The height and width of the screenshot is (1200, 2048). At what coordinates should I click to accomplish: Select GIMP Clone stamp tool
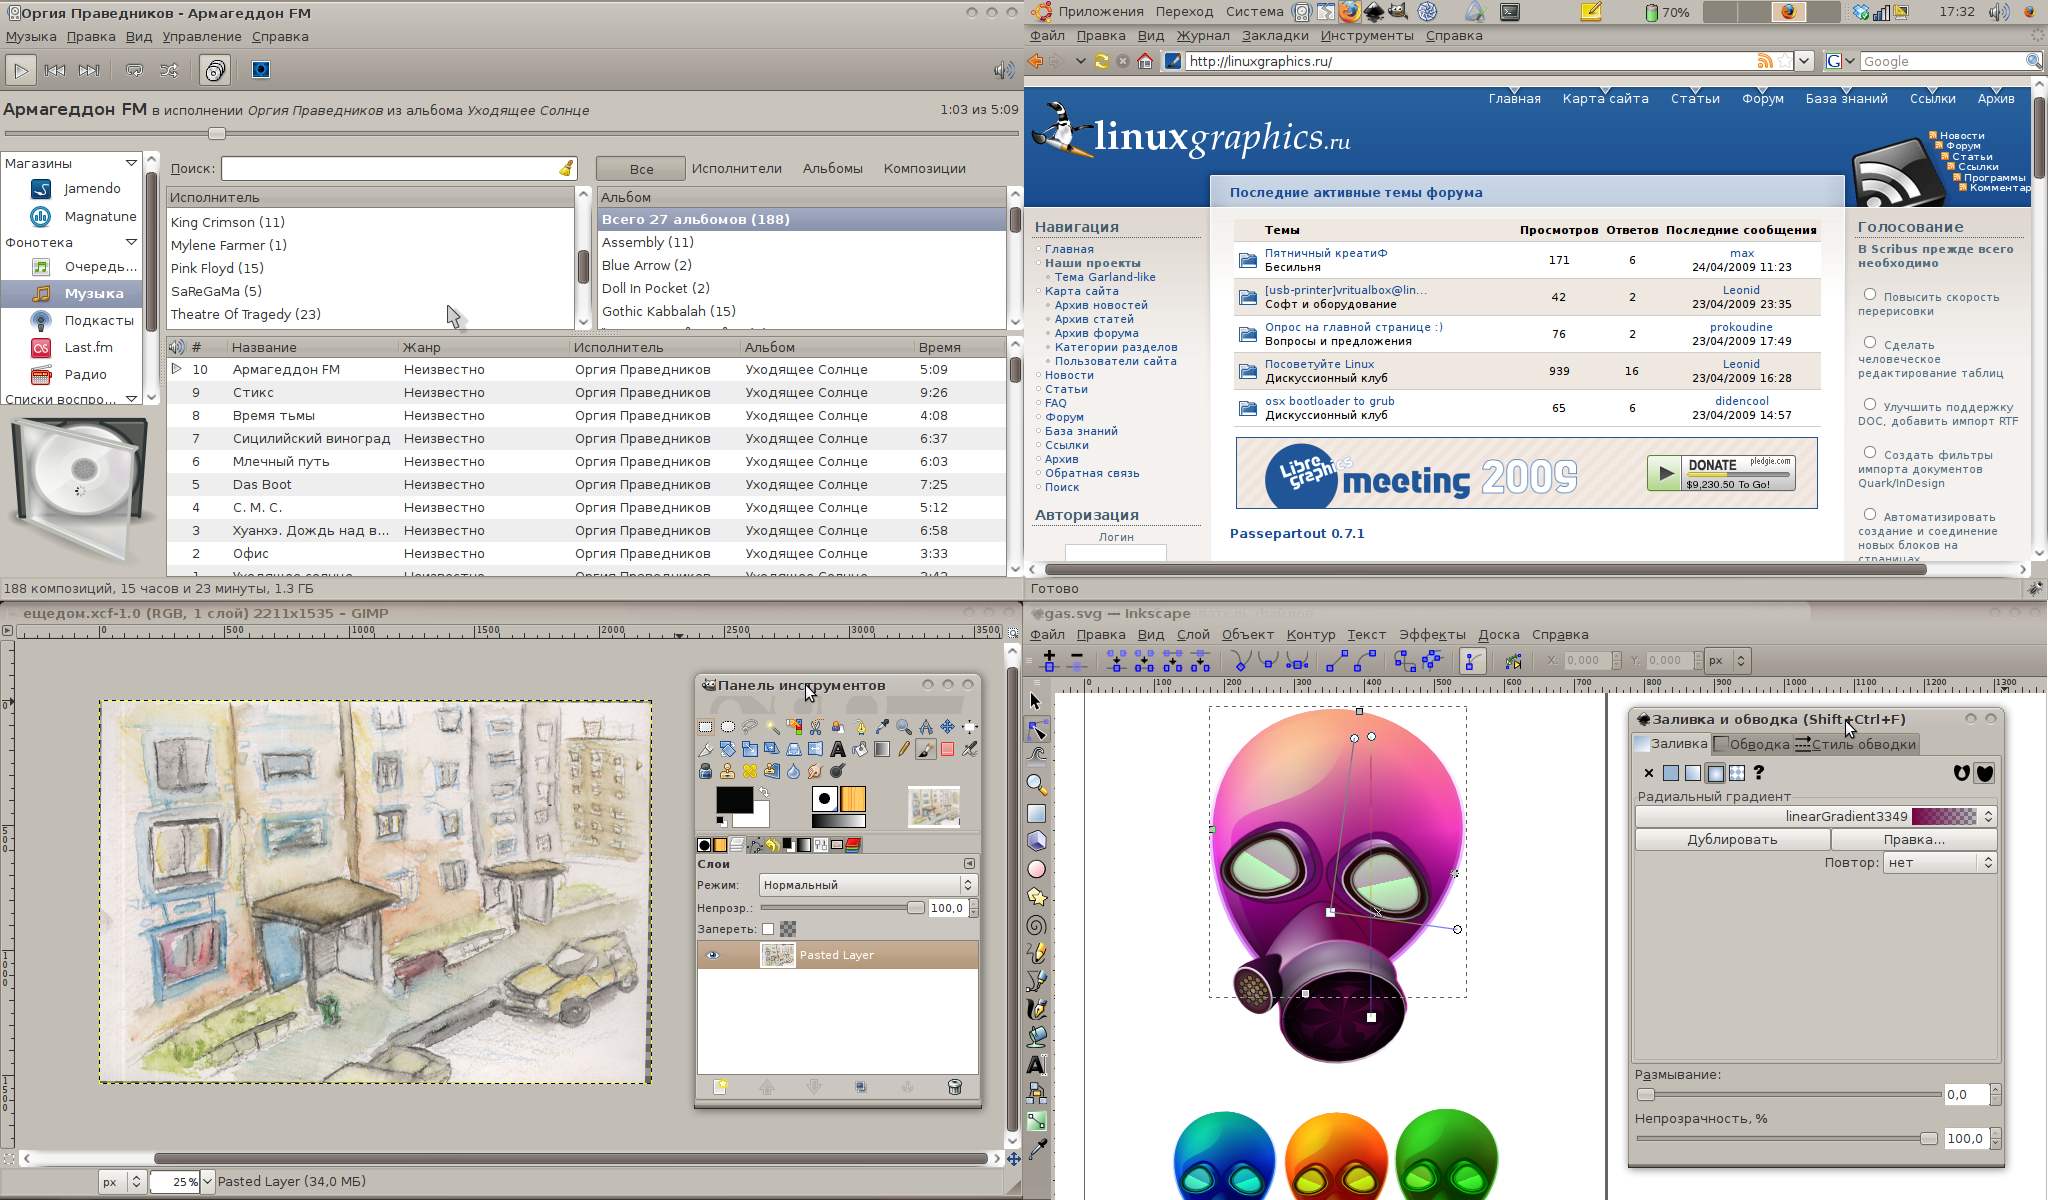[727, 771]
